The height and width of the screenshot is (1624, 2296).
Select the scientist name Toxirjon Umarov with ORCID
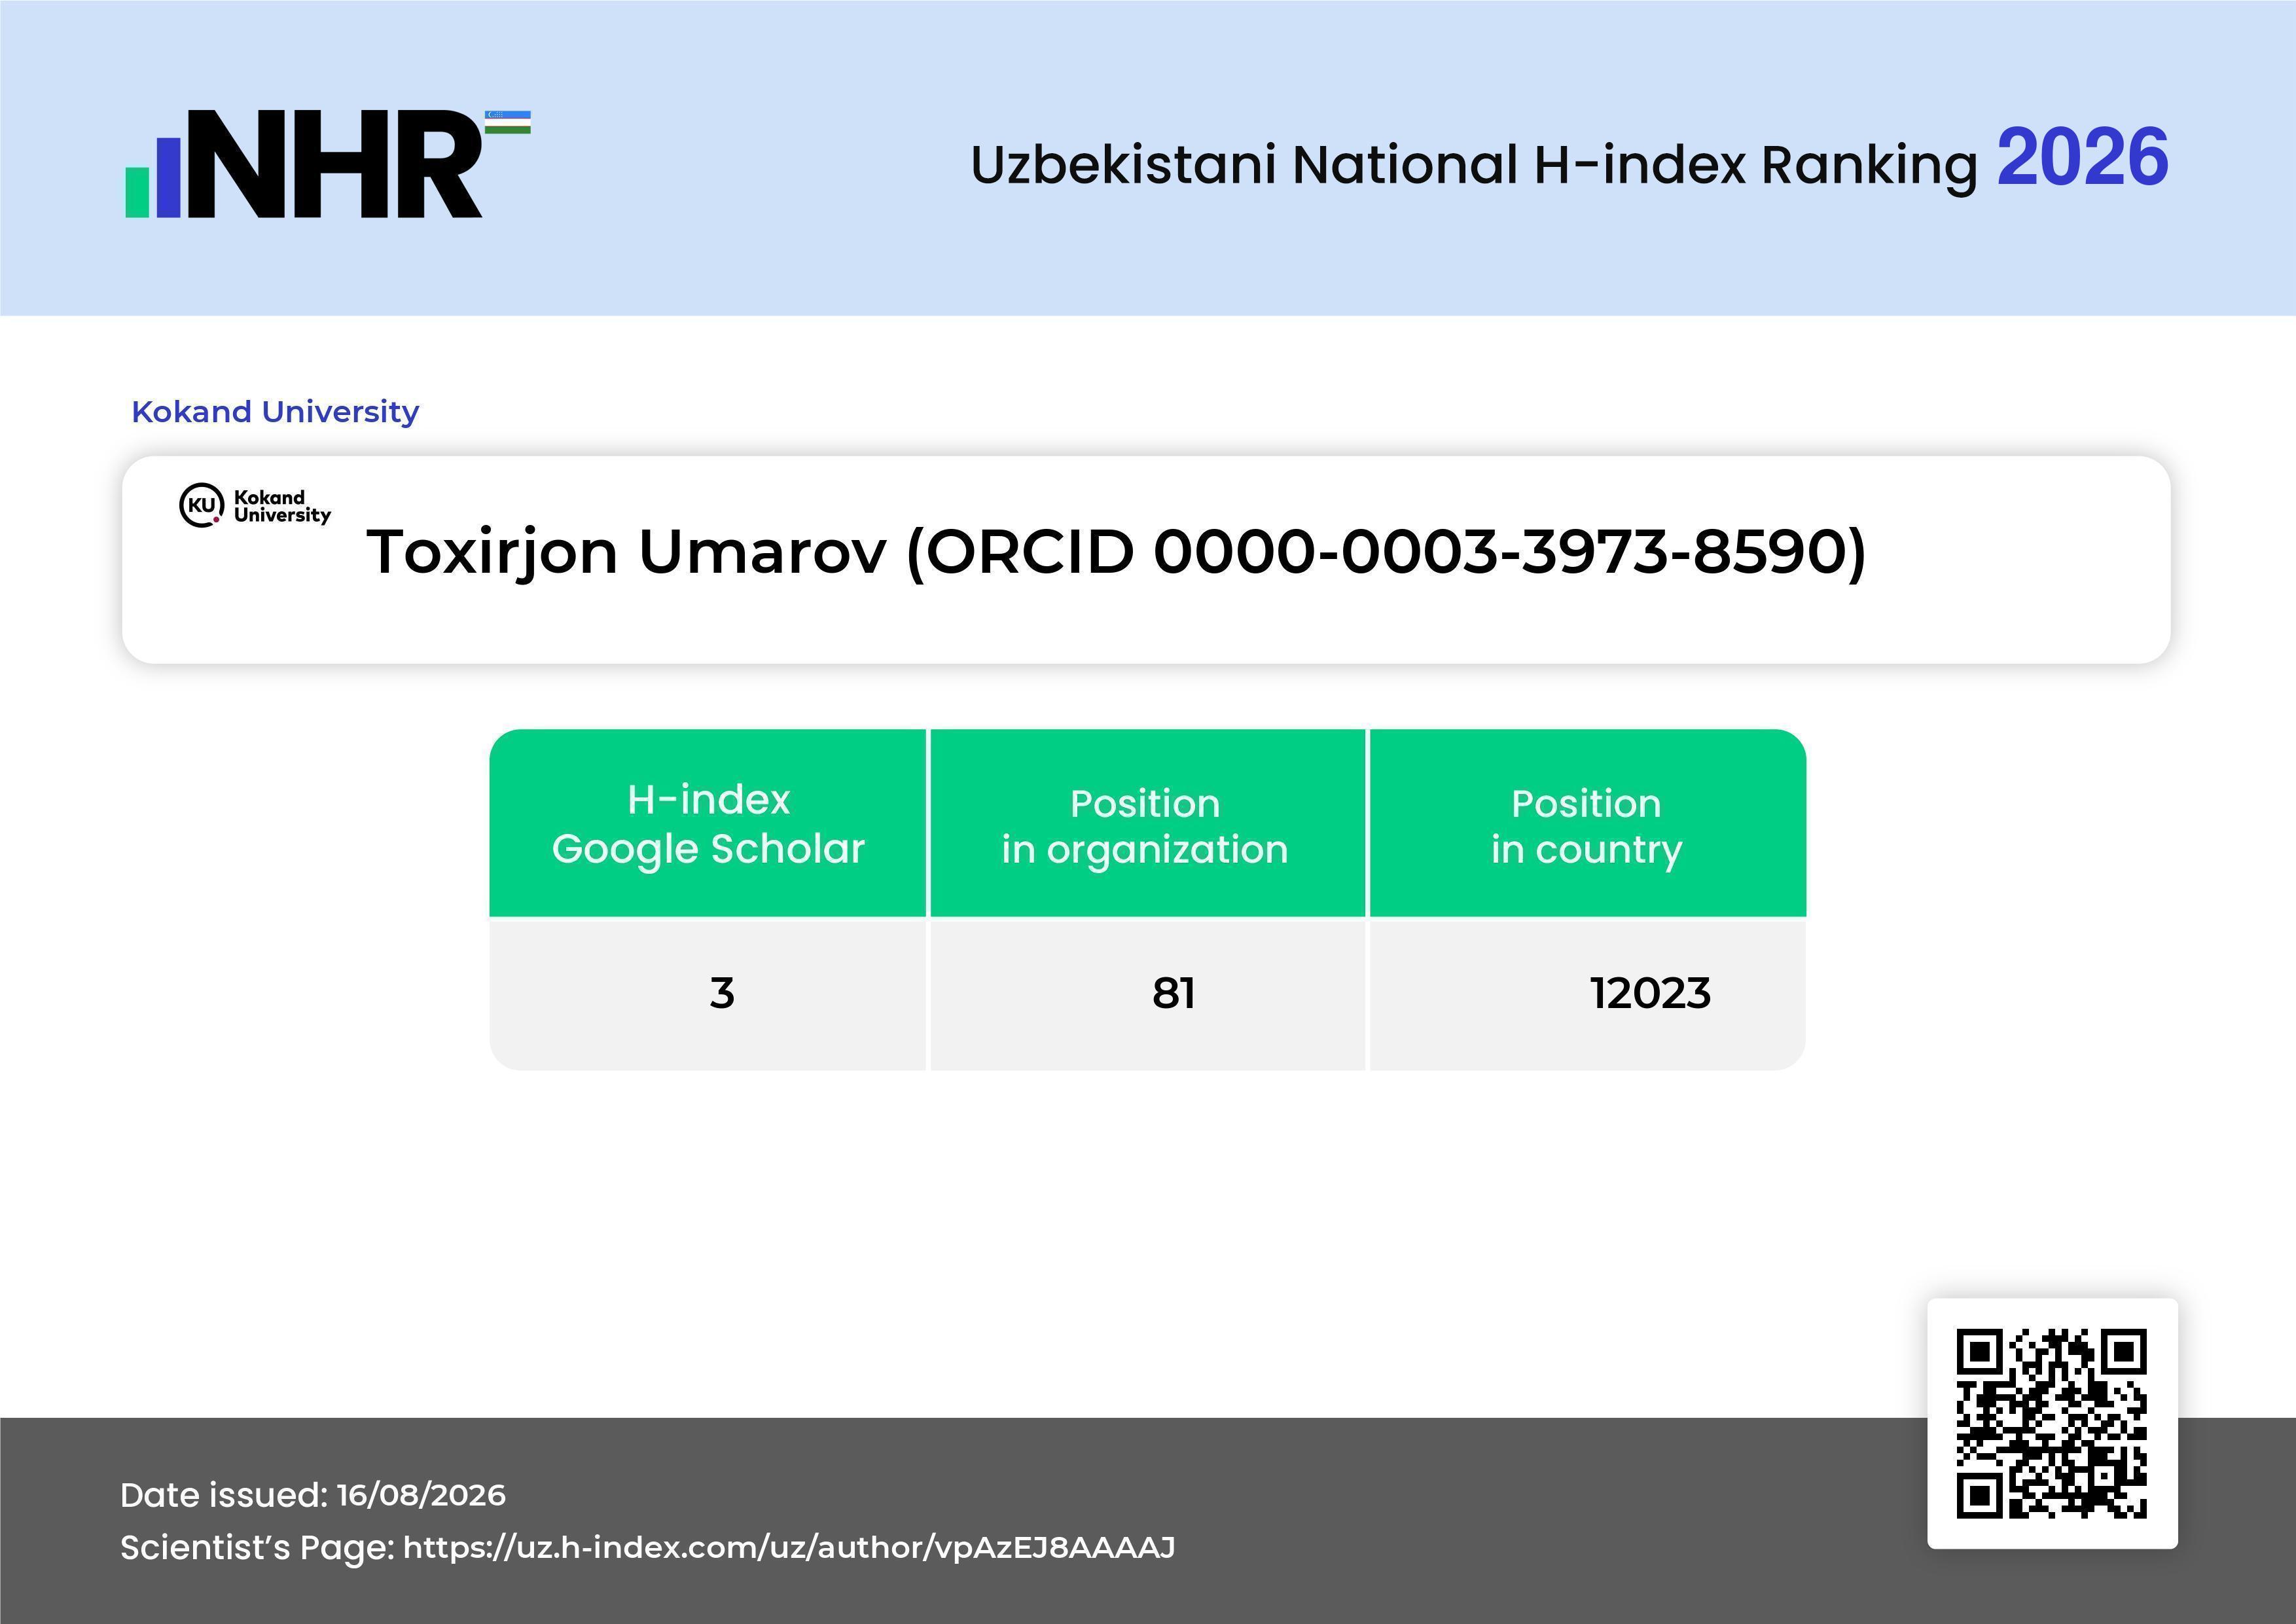[1116, 552]
